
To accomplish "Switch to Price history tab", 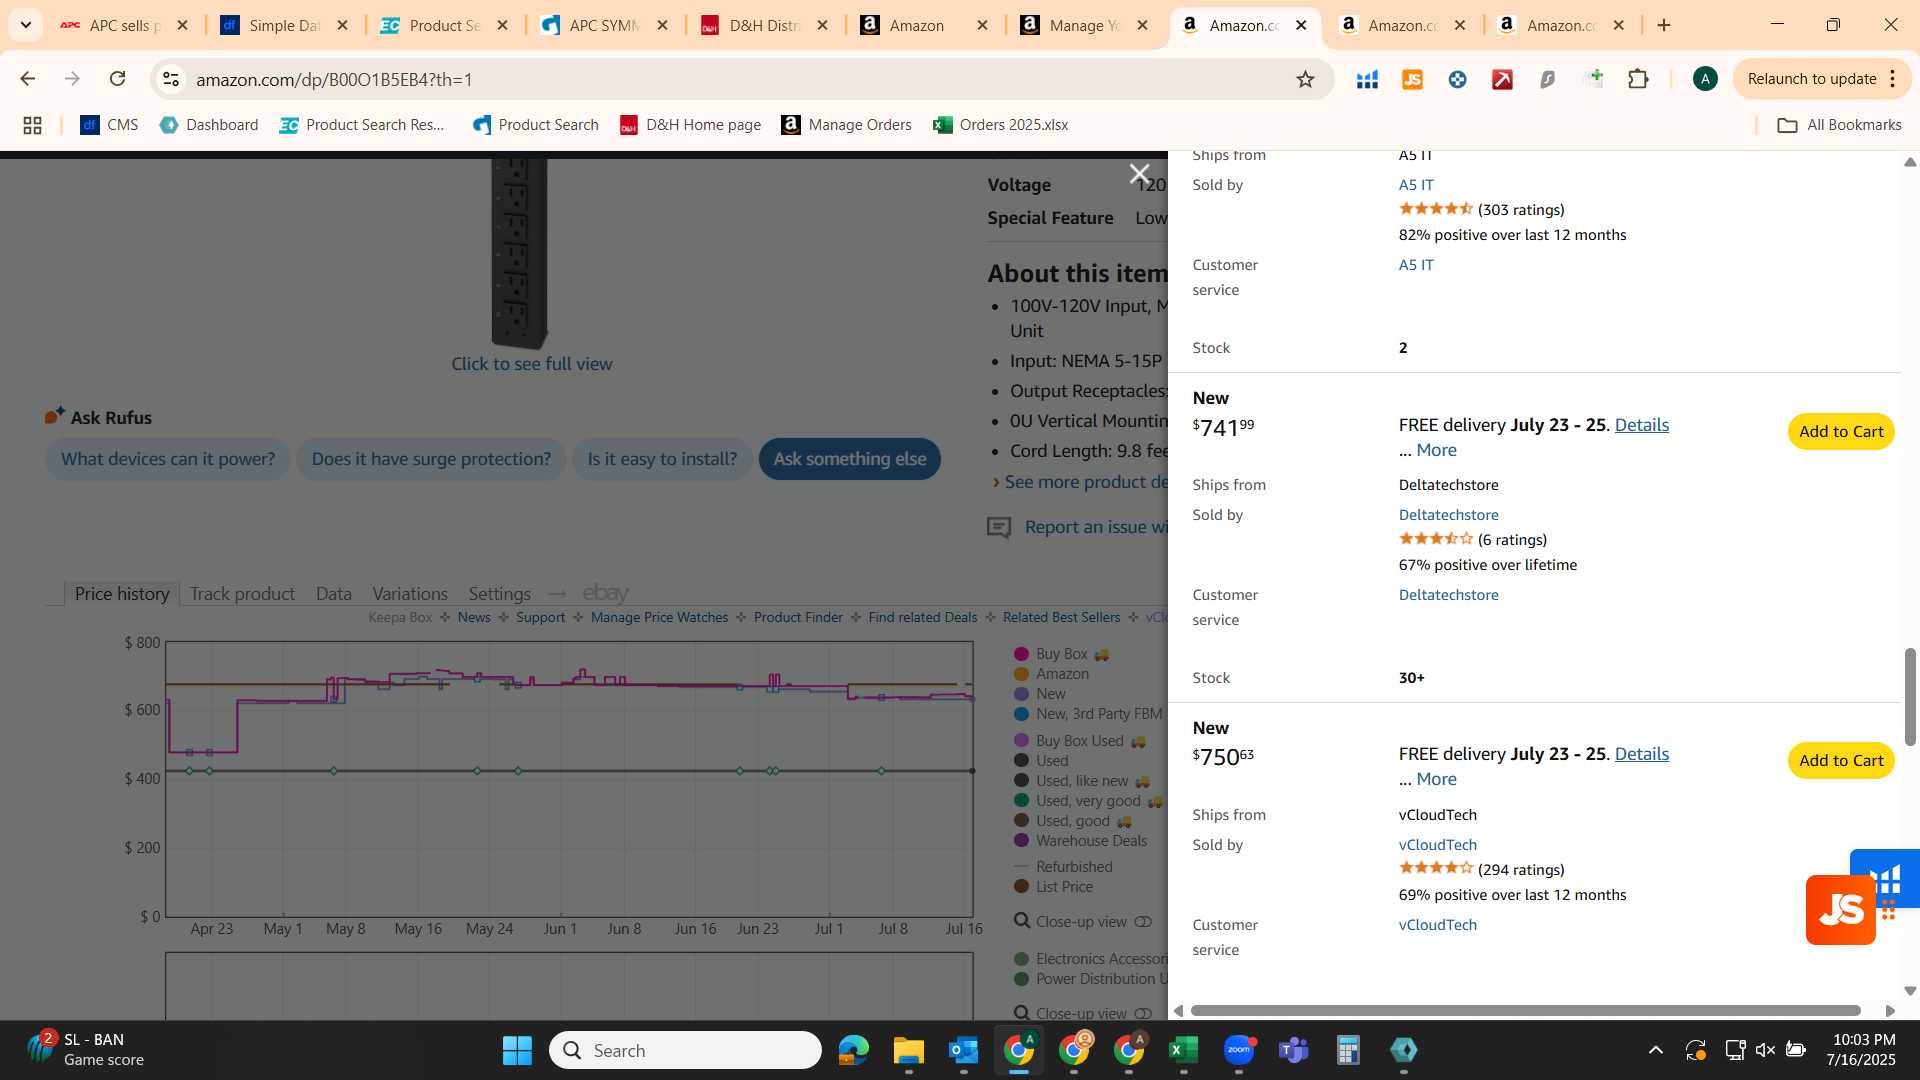I will pos(122,594).
